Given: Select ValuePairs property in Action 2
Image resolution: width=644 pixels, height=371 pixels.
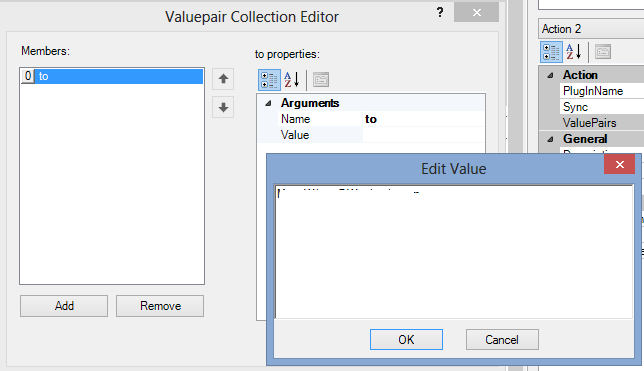Looking at the screenshot, I should (x=589, y=123).
